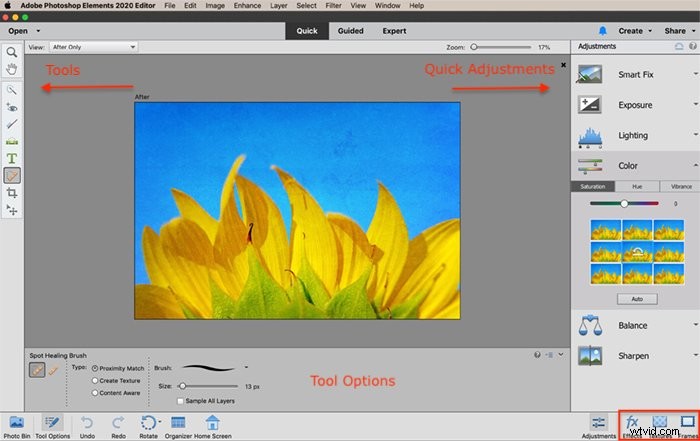
Task: Click the brush stroke preview
Action: coord(209,368)
